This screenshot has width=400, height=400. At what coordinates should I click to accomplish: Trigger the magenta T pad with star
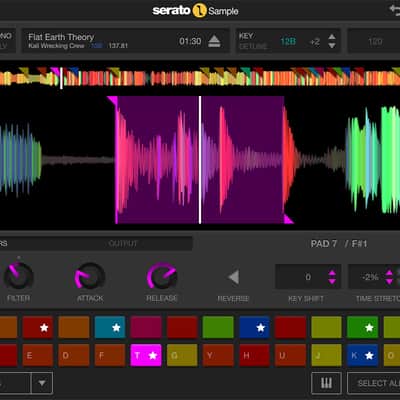(x=146, y=355)
